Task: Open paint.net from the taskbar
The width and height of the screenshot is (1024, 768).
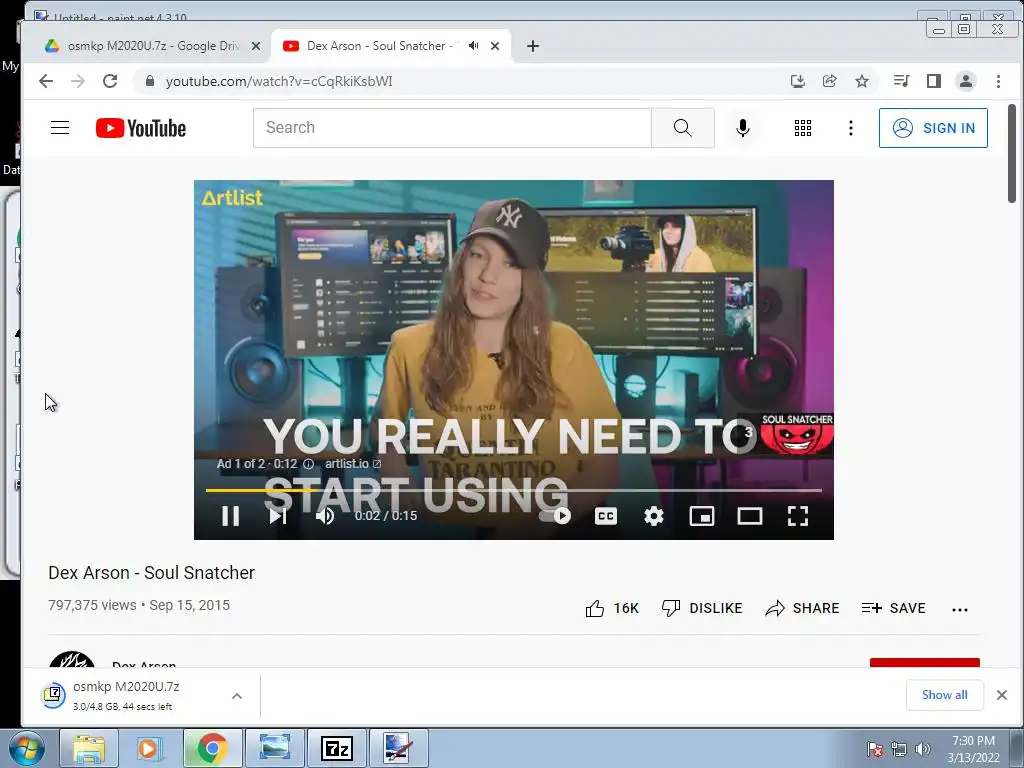Action: click(x=398, y=748)
